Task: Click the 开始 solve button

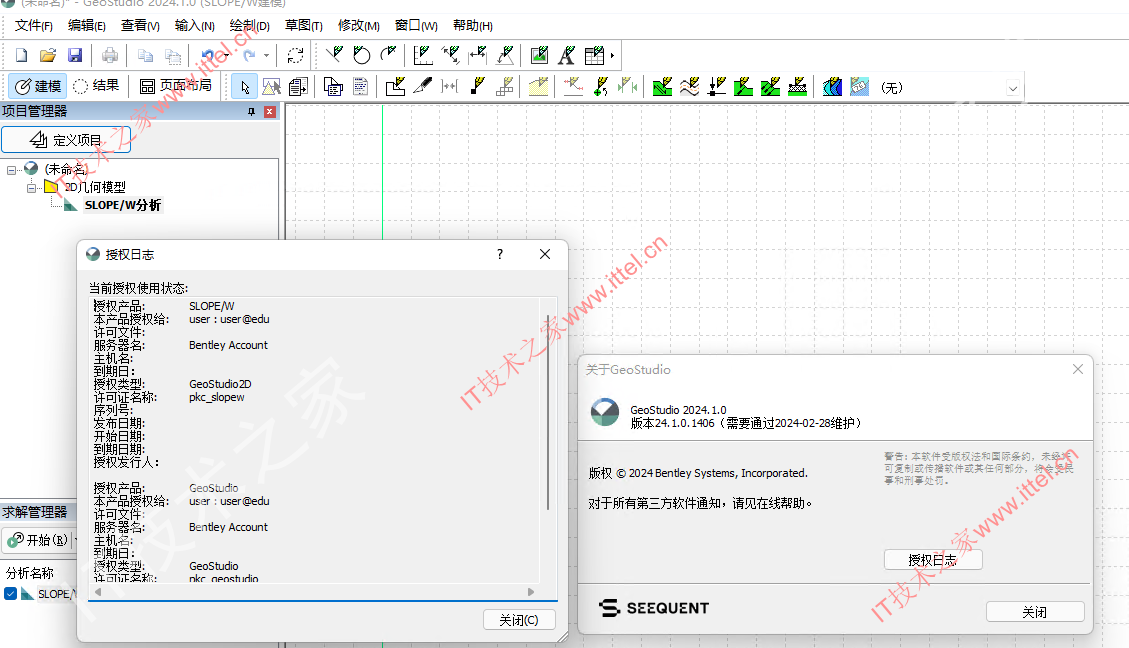Action: 37,540
